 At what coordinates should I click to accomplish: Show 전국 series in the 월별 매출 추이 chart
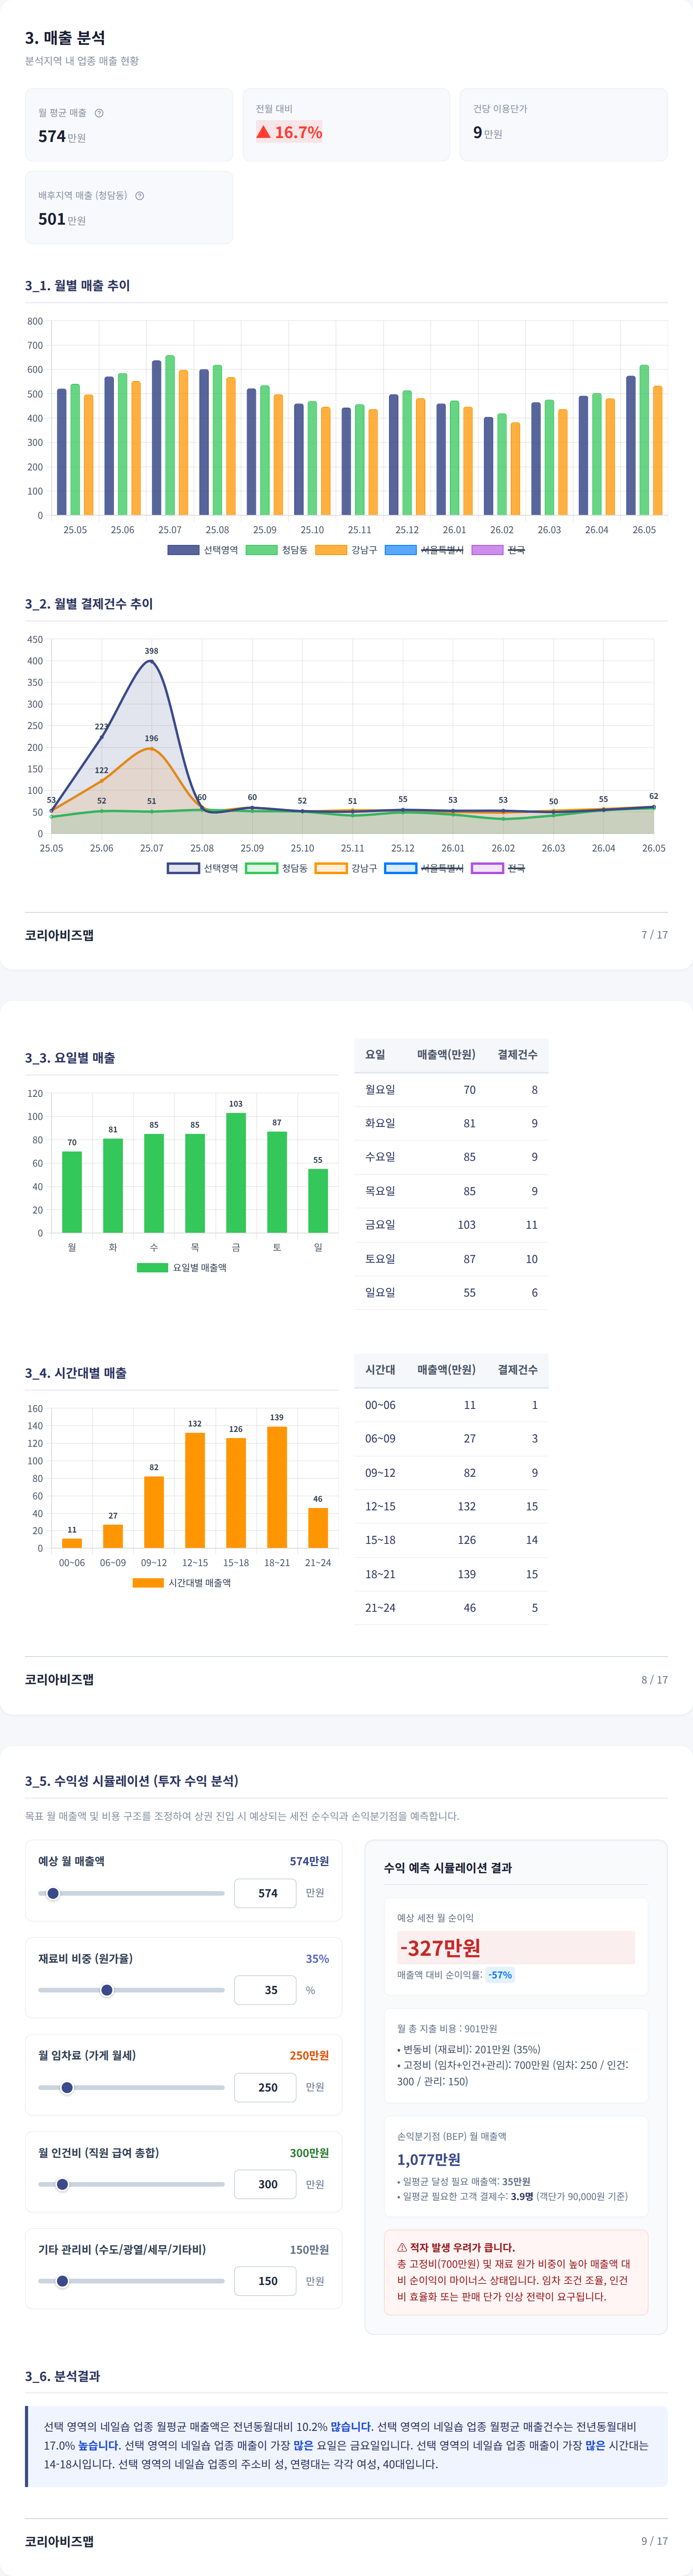(498, 550)
